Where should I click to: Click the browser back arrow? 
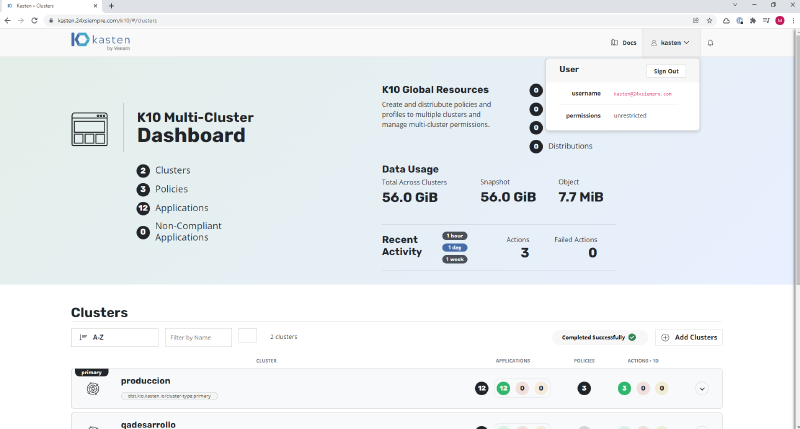(x=7, y=20)
